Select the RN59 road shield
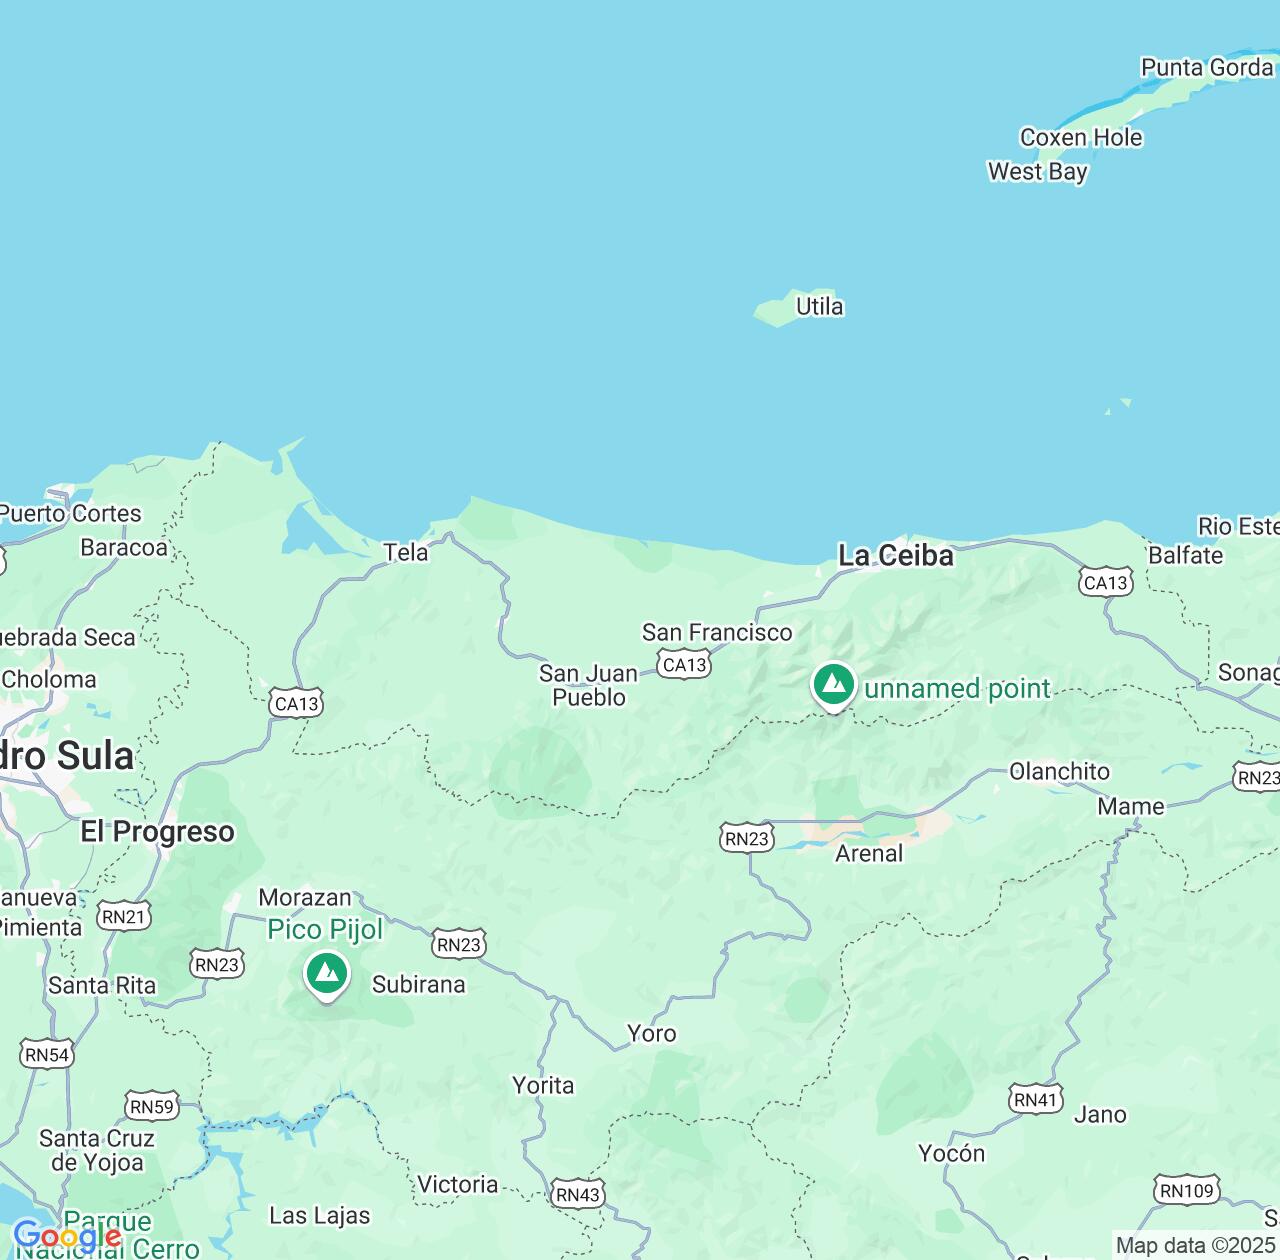Image resolution: width=1280 pixels, height=1260 pixels. coord(152,1106)
